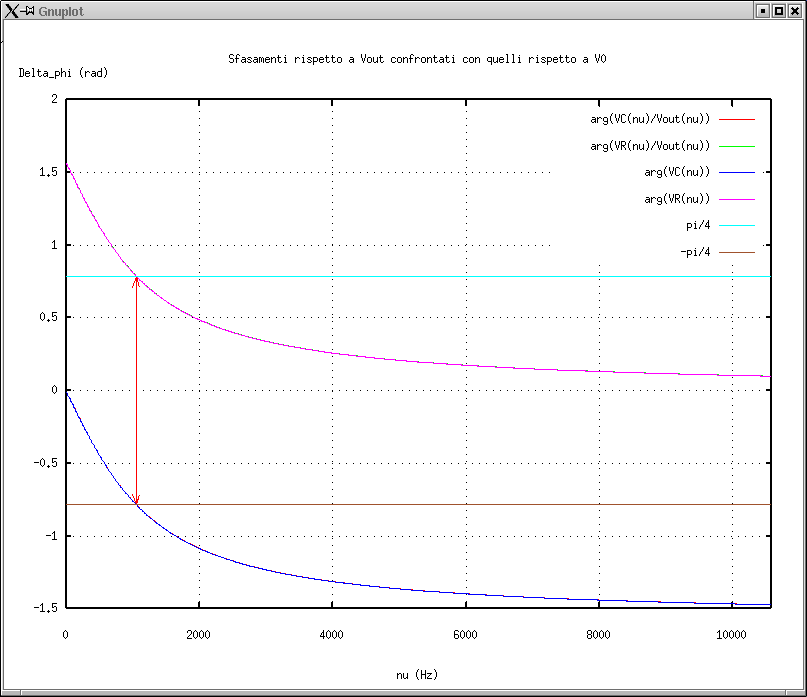Click the cyan line sample beside pi/4

pos(736,226)
